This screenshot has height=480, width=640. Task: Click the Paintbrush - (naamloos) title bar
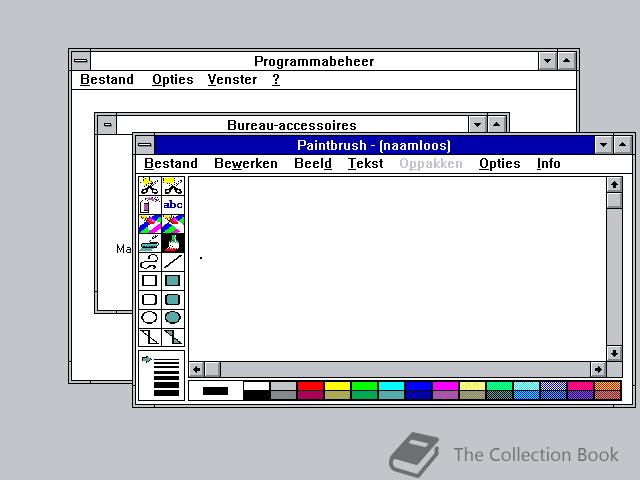[x=374, y=145]
